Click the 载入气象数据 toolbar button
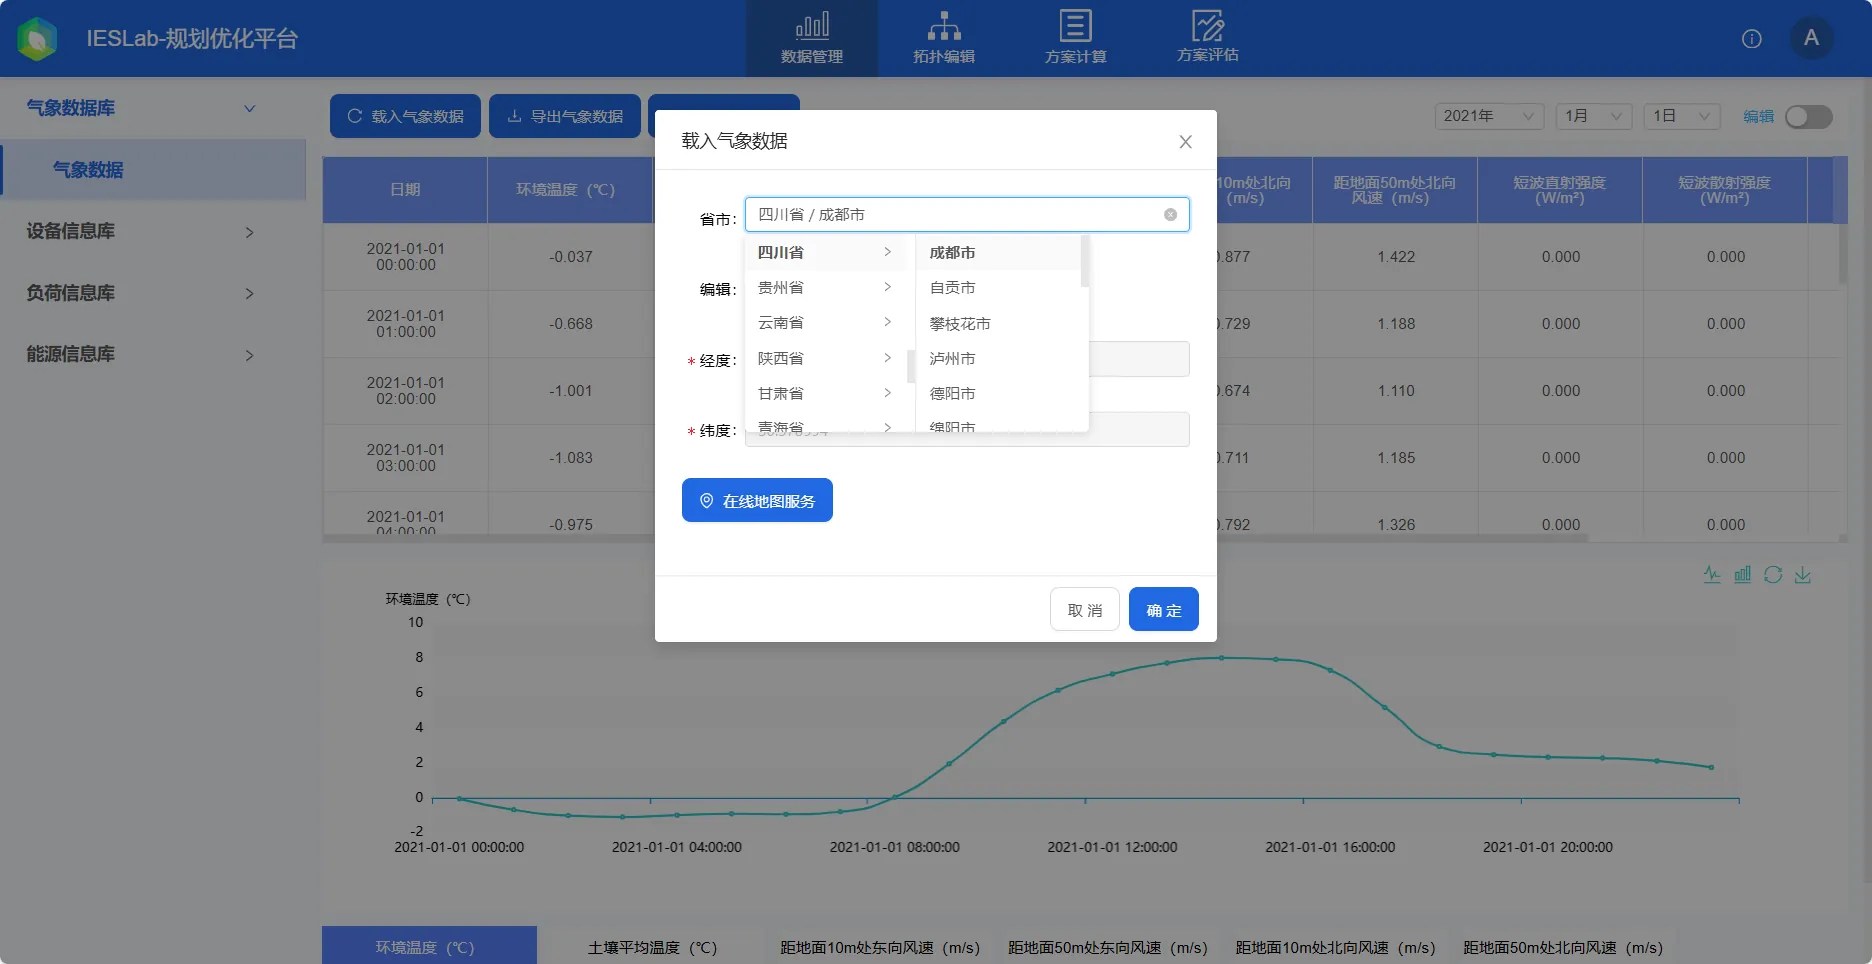The width and height of the screenshot is (1872, 964). tap(405, 116)
